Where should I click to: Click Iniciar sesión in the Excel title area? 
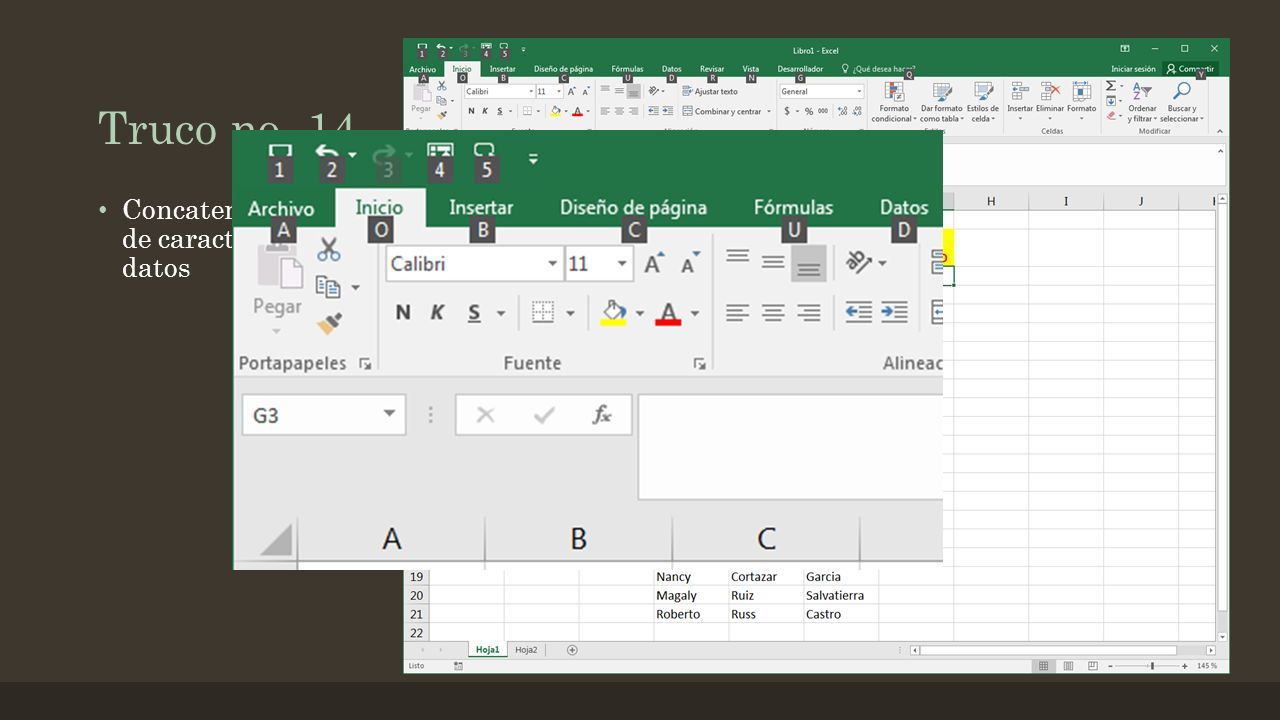(x=1133, y=69)
